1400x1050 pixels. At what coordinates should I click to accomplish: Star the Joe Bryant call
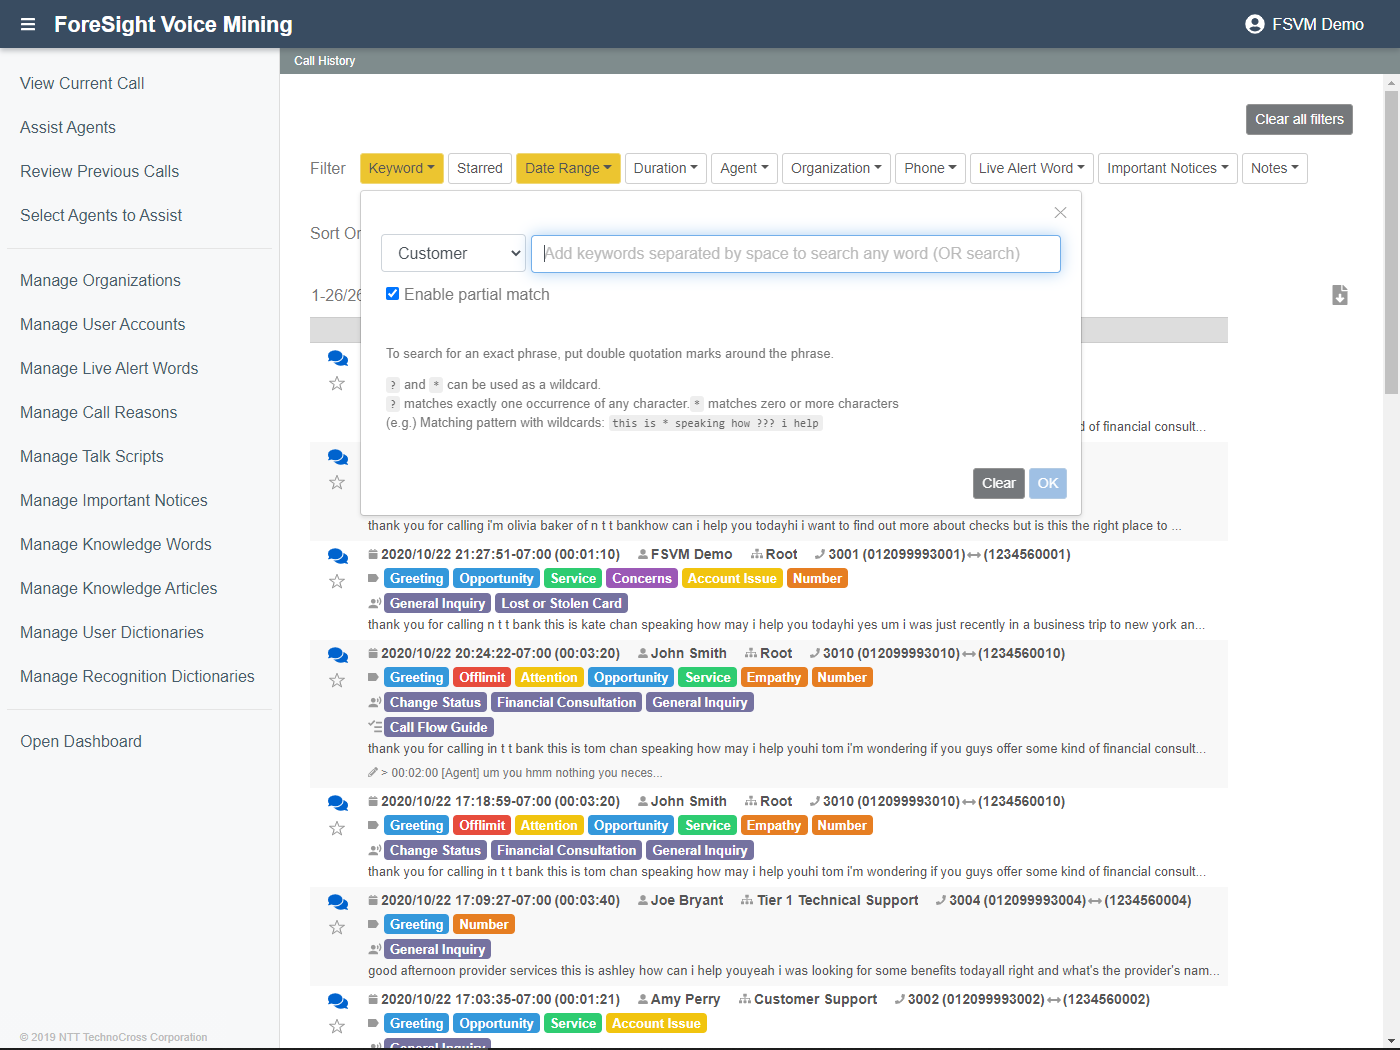coord(337,927)
